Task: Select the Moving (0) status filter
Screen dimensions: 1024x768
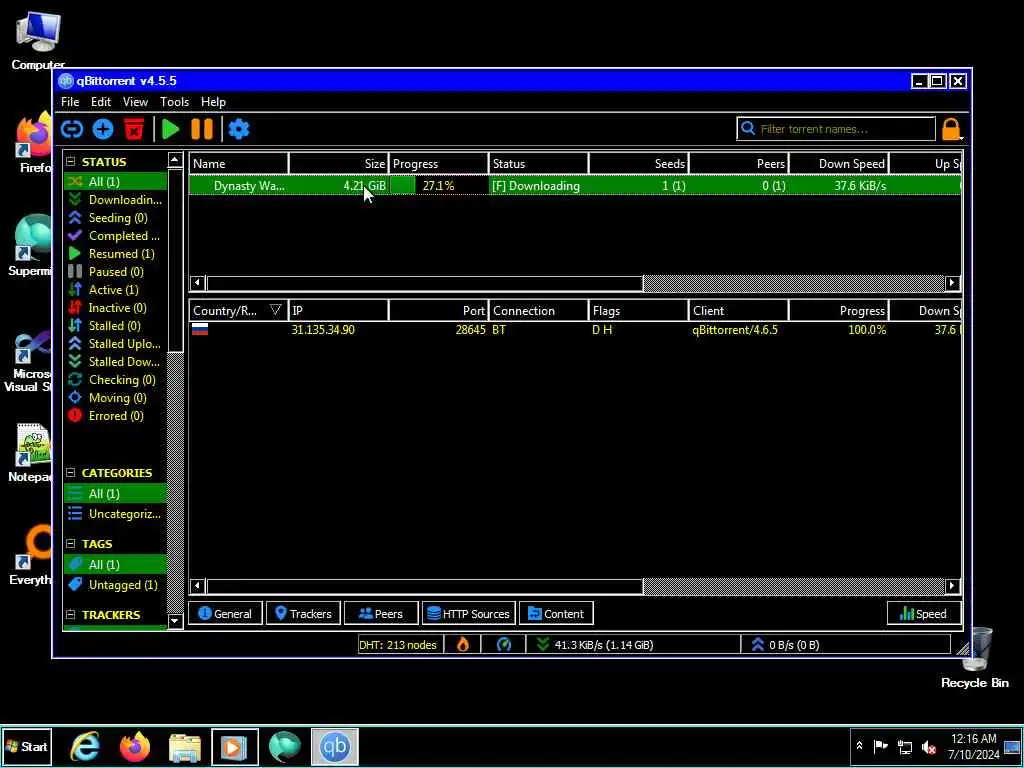Action: tap(115, 397)
